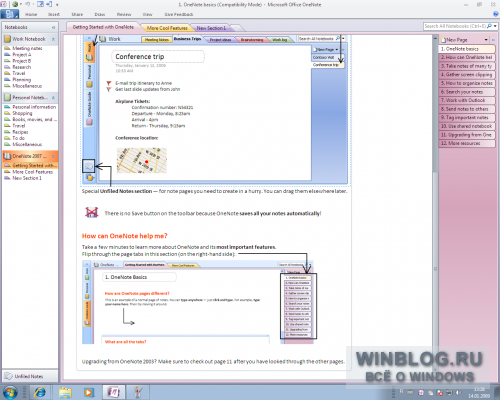The height and width of the screenshot is (400, 500).
Task: Collapse the Work Notebook section list
Action: point(53,39)
